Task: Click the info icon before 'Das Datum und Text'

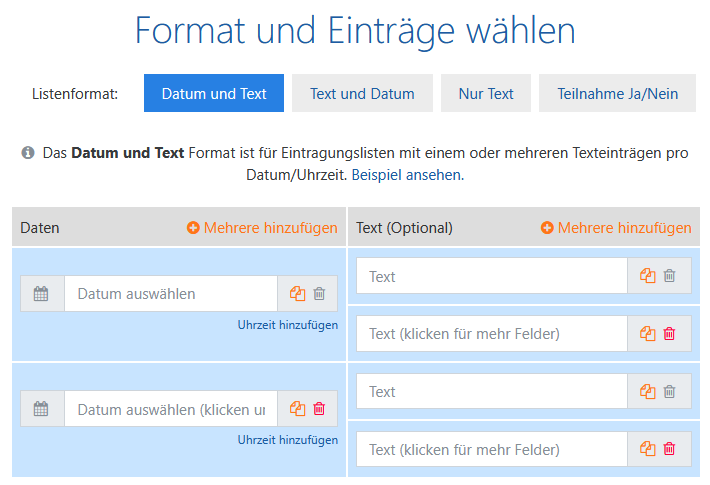Action: tap(28, 153)
